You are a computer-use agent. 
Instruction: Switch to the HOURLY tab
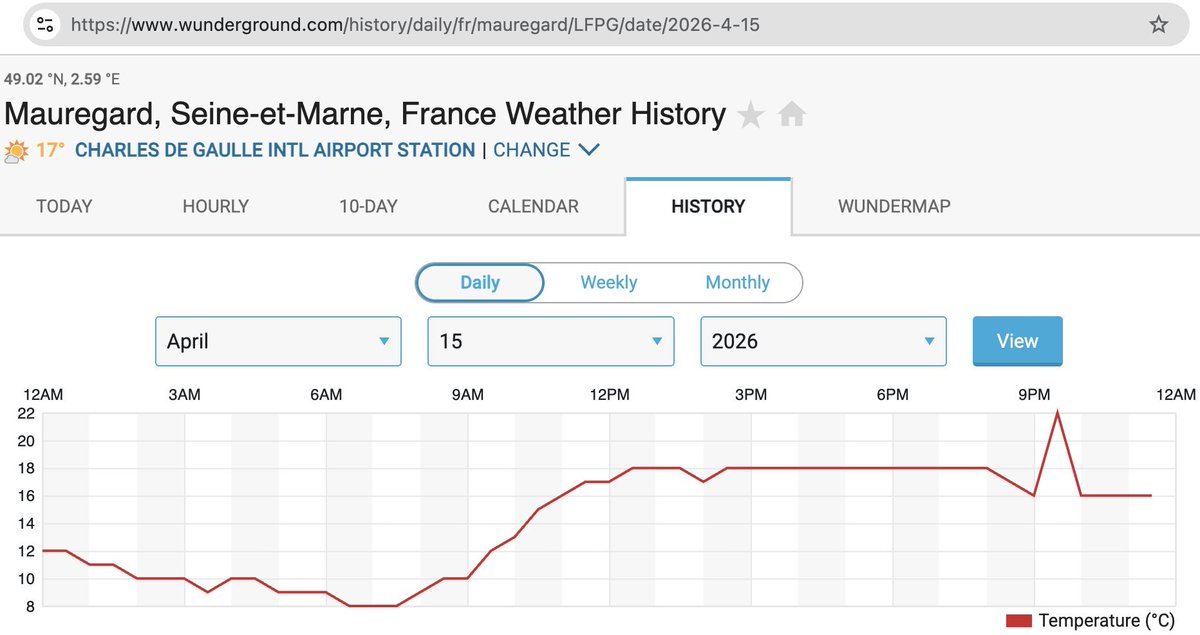(215, 207)
